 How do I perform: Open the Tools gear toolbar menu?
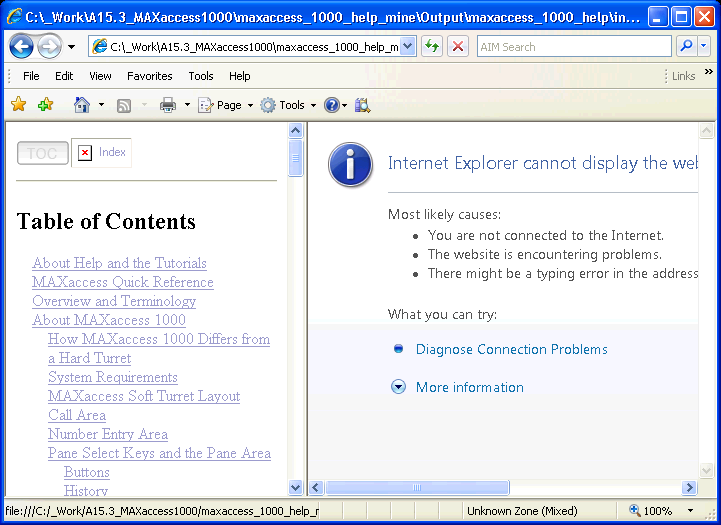click(288, 105)
